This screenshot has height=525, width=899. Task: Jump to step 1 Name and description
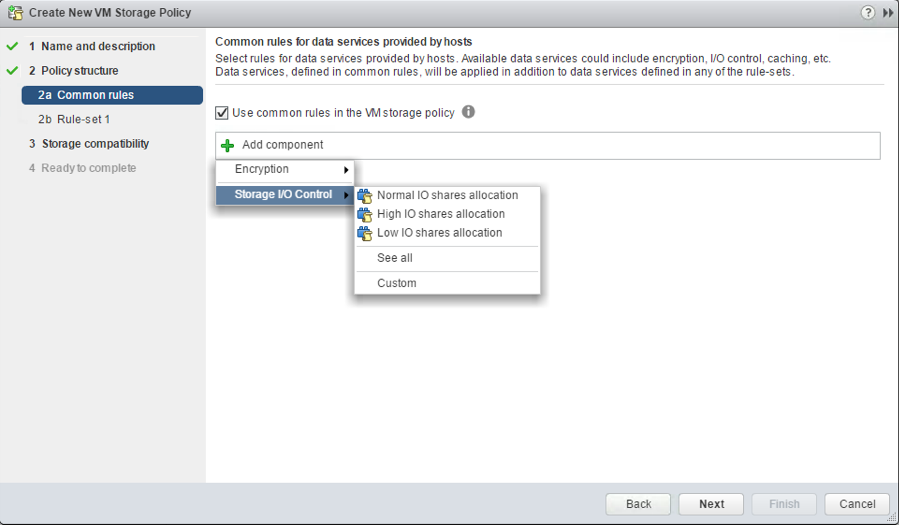pos(98,46)
